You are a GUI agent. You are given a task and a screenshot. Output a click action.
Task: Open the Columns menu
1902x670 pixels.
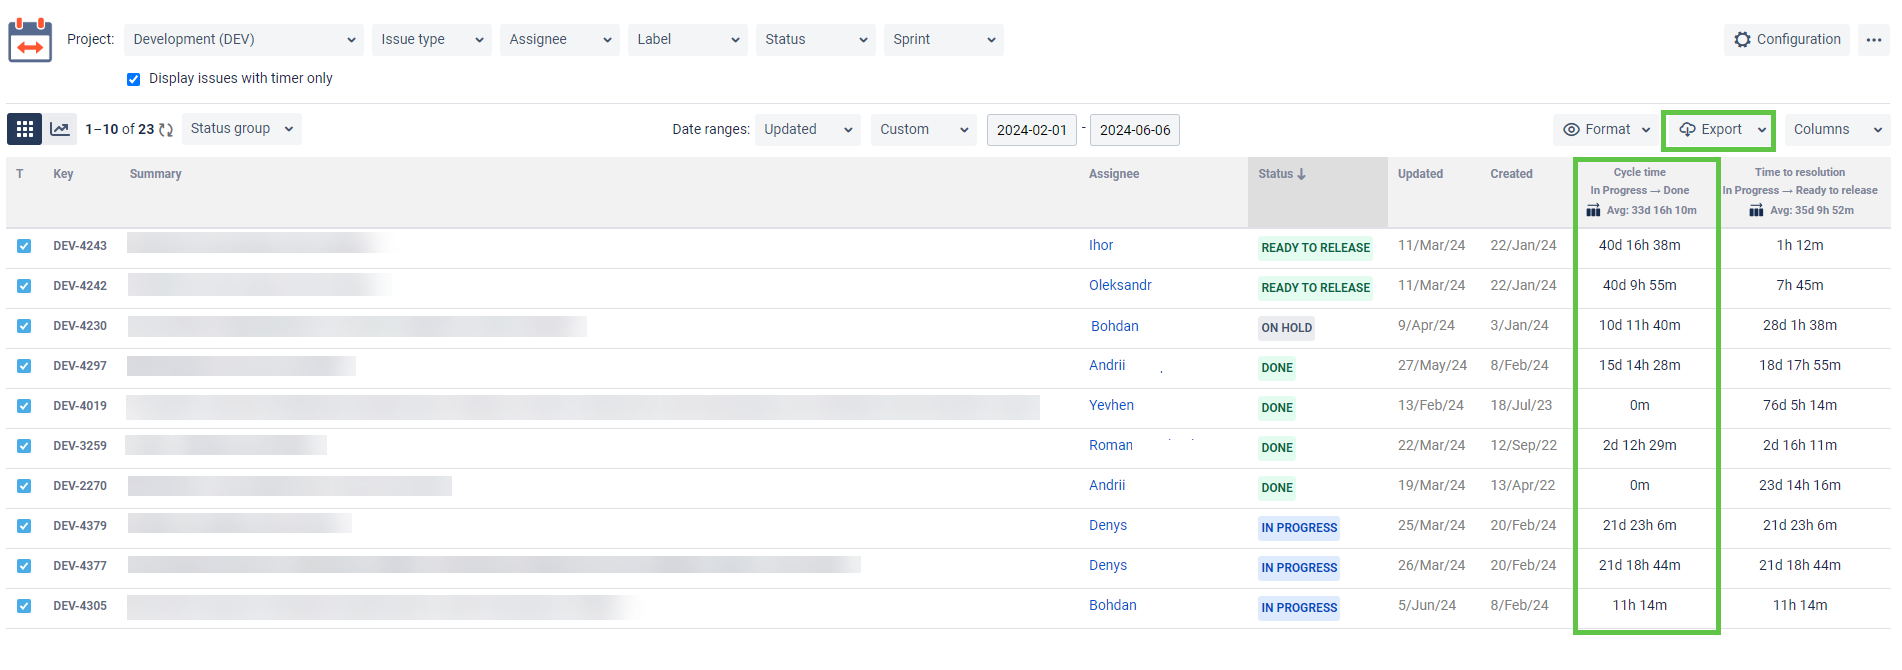(1837, 130)
